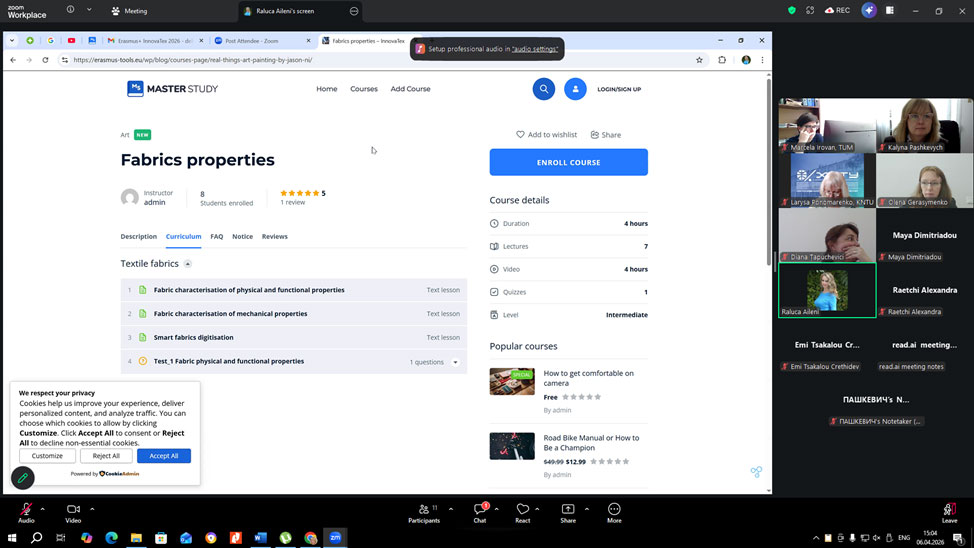
Task: Open the Reviews tab
Action: pos(274,237)
